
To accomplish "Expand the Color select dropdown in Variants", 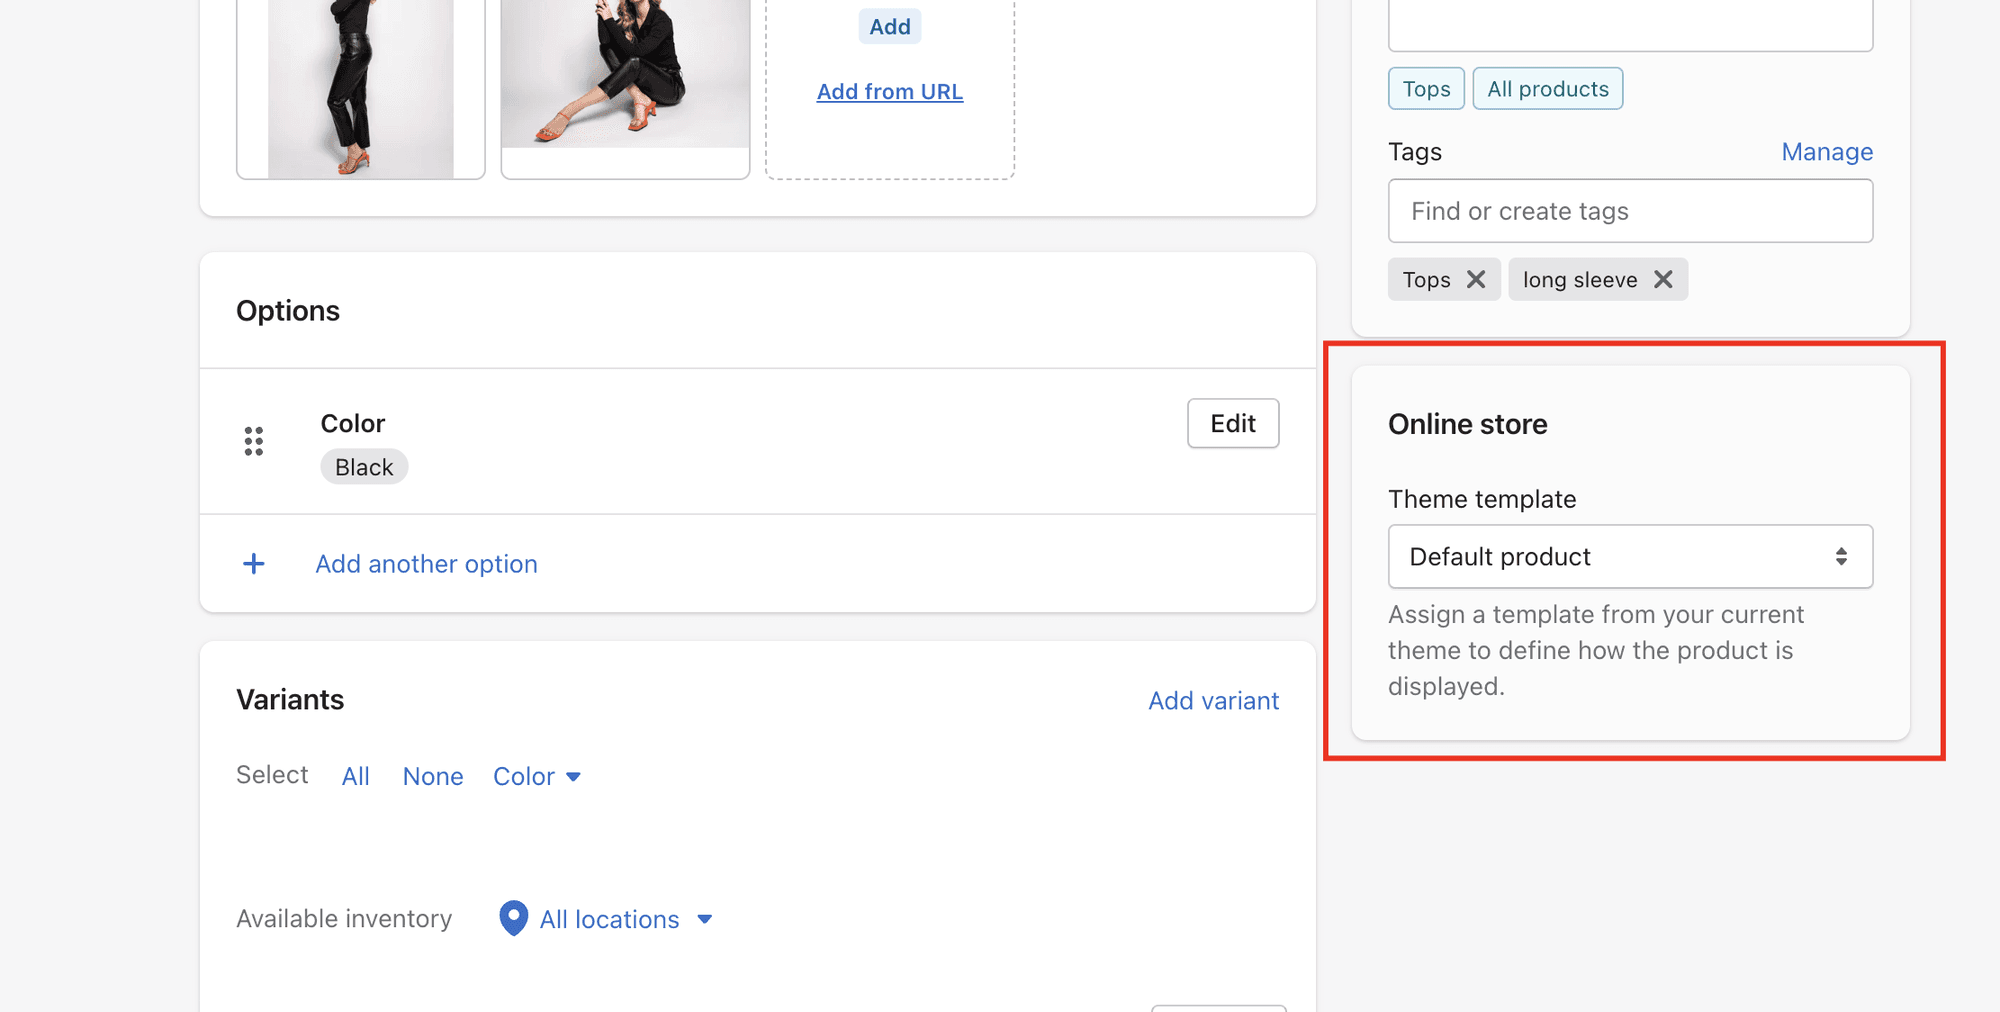I will (537, 777).
